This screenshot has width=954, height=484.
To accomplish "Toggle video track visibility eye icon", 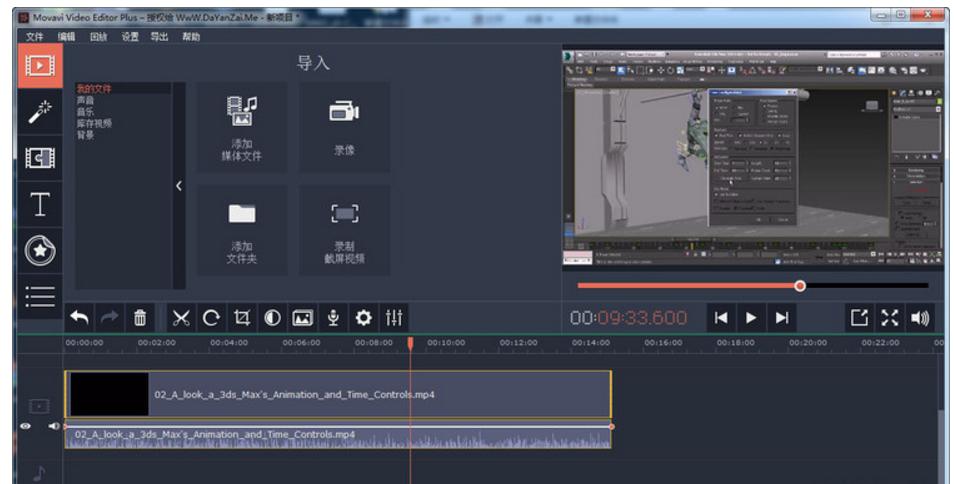I will pyautogui.click(x=26, y=426).
